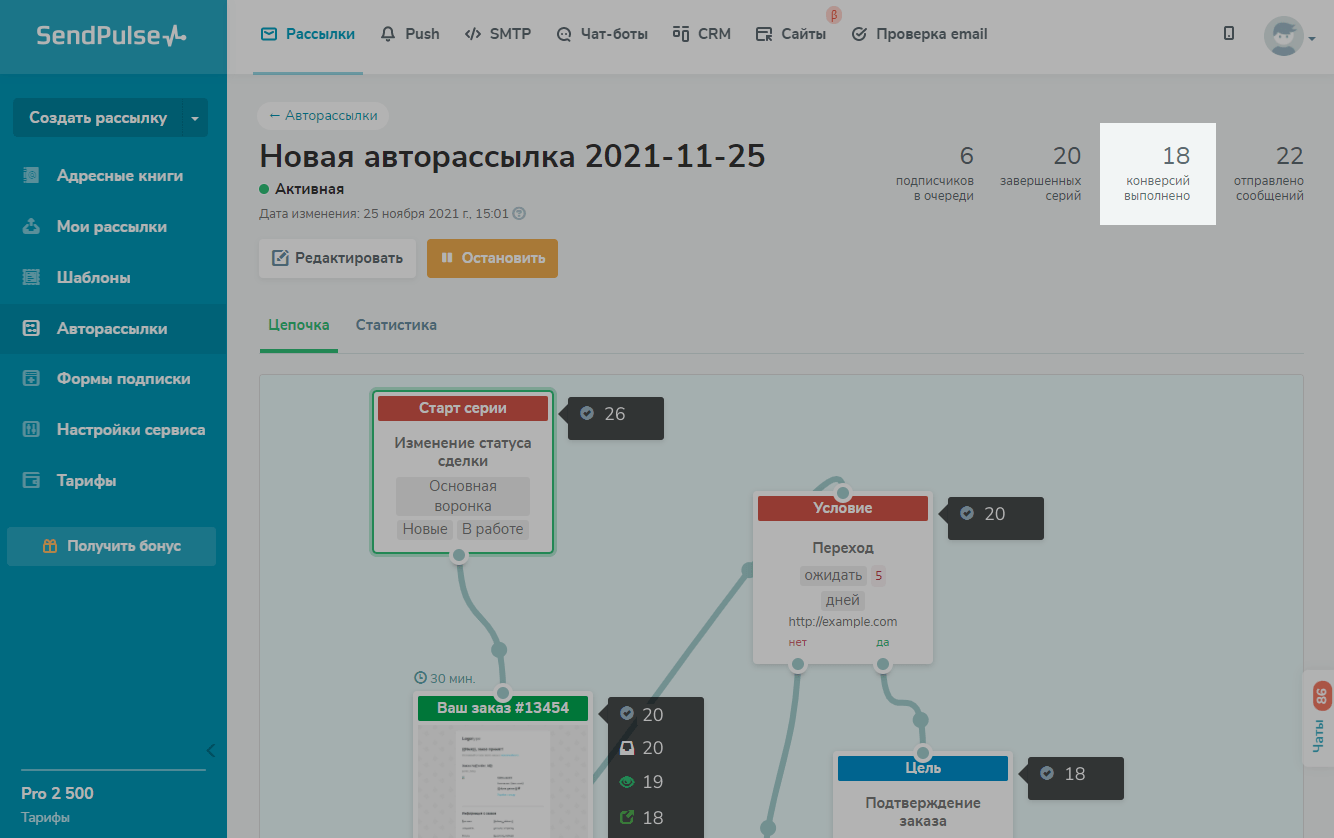Screen dimensions: 1334x838
Task: Click the 22 отправлено сообщений counter
Action: pyautogui.click(x=1269, y=174)
